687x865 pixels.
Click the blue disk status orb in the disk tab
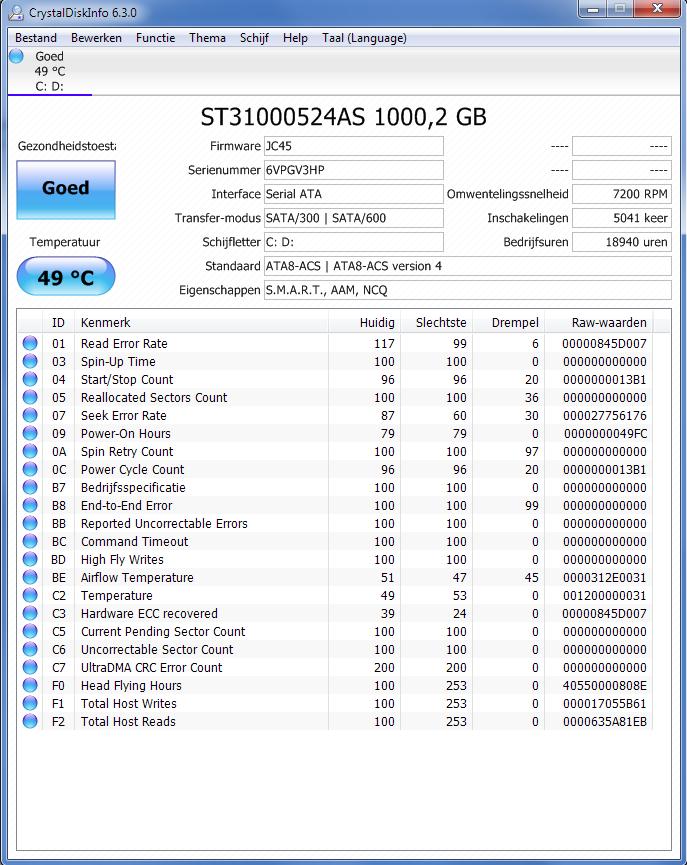17,56
